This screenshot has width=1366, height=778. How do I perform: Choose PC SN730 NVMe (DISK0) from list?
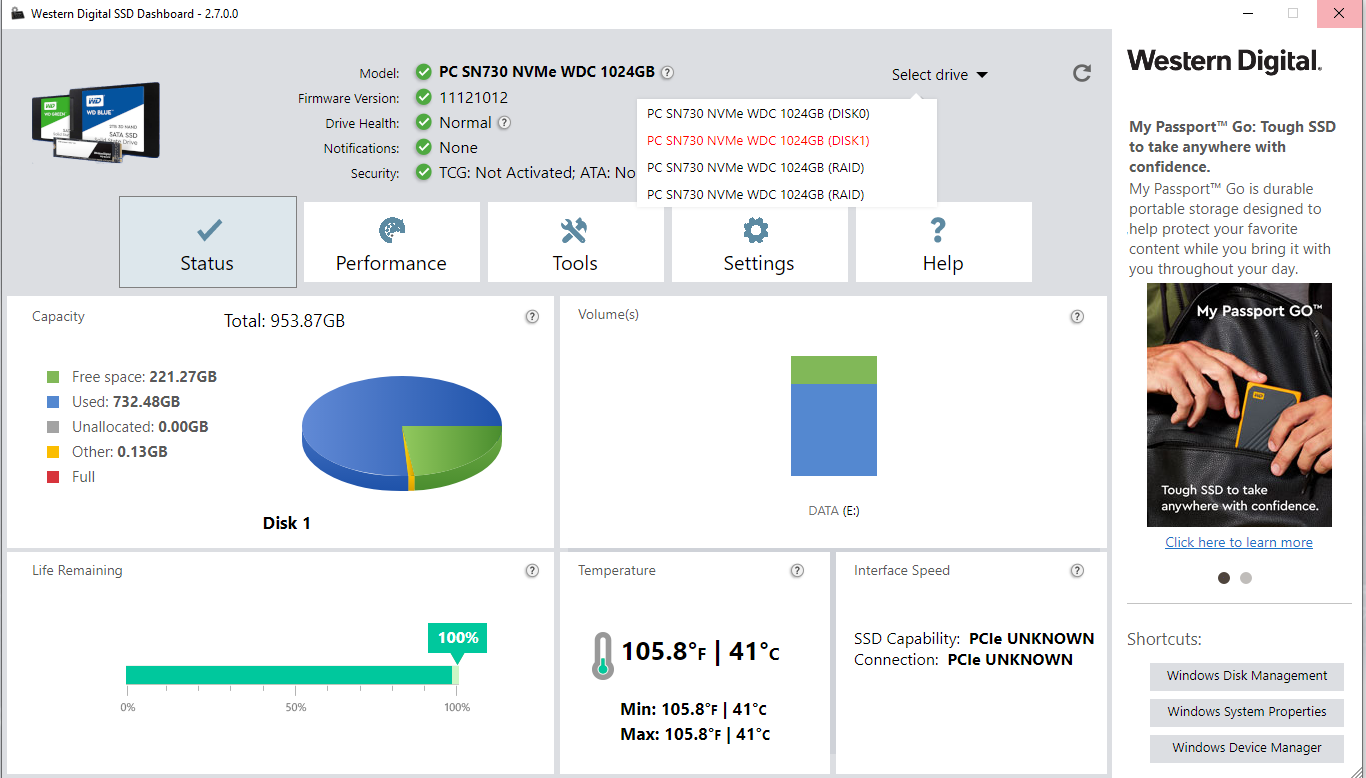pyautogui.click(x=786, y=114)
